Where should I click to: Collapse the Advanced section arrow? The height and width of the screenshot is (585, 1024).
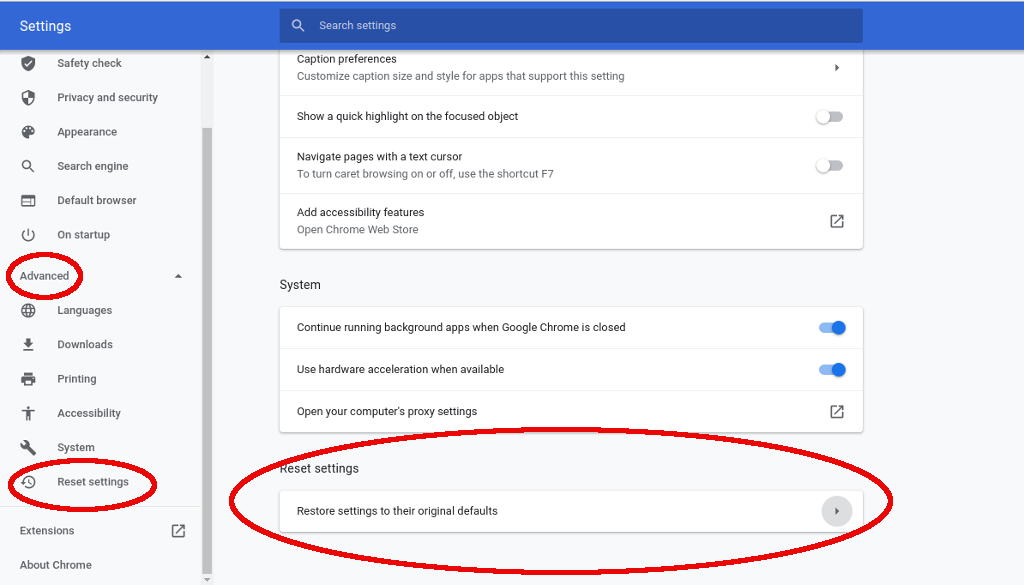click(178, 276)
